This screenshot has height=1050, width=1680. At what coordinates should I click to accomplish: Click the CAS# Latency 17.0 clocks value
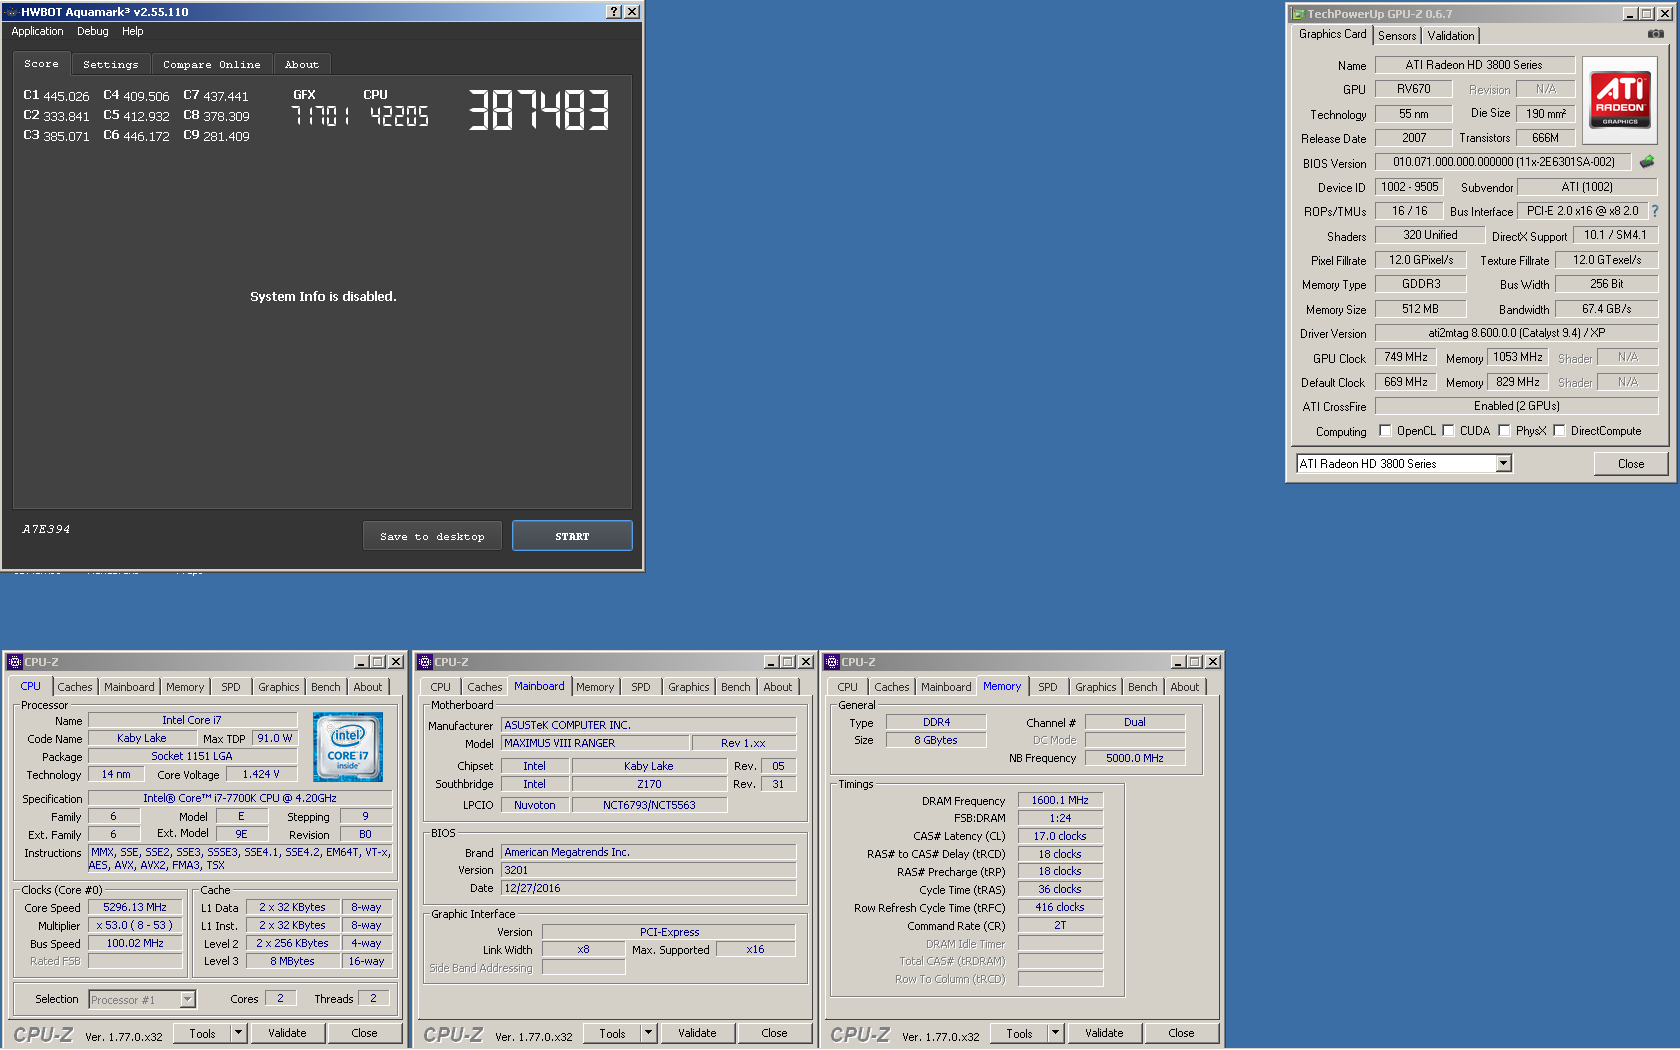coord(1060,836)
